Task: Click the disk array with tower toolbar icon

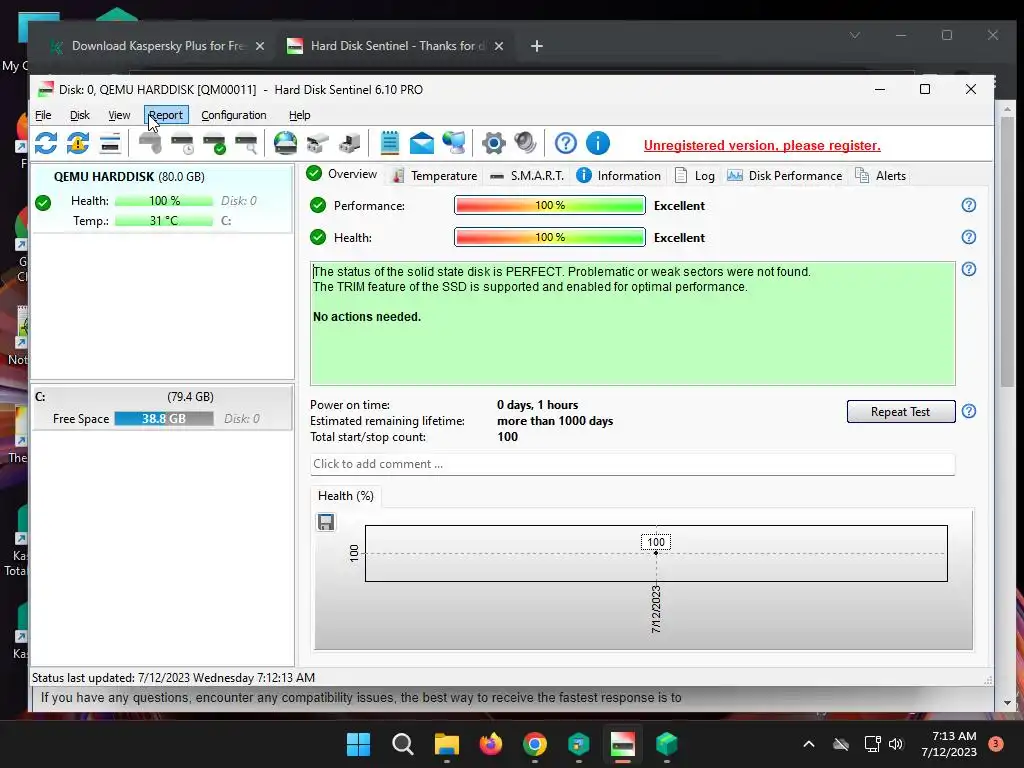Action: [349, 143]
